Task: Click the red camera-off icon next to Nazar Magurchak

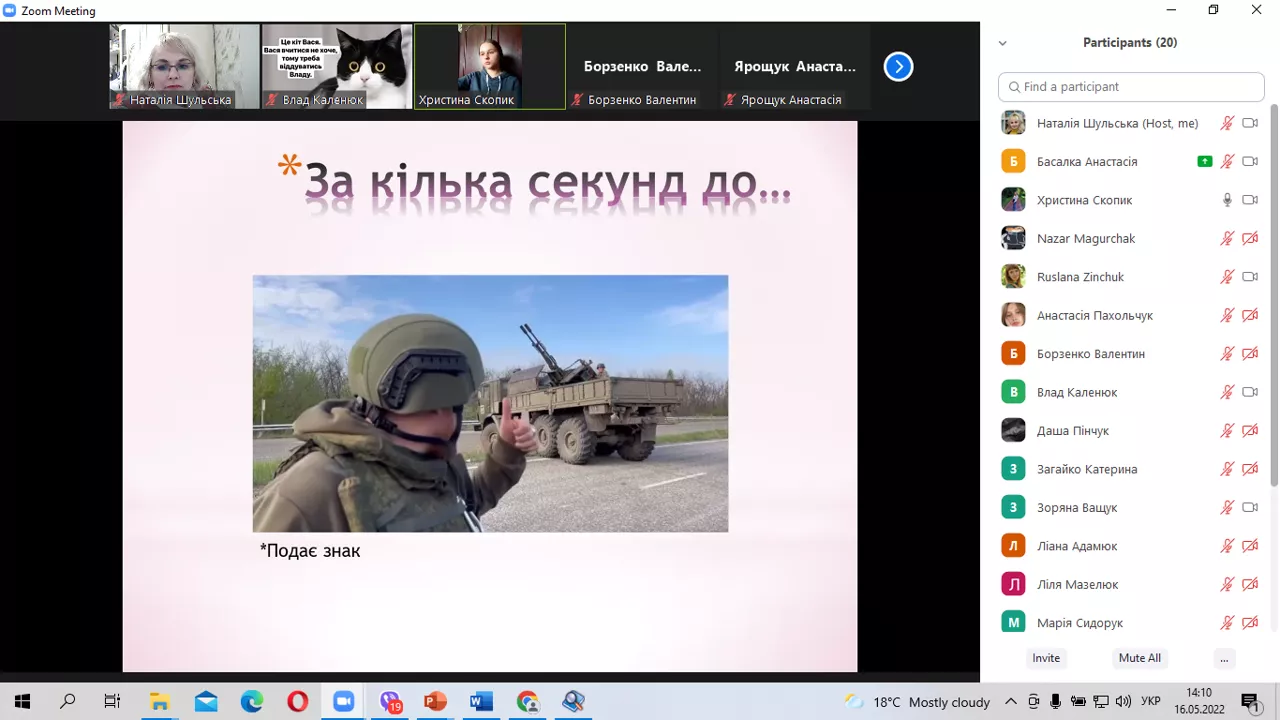Action: [x=1250, y=238]
